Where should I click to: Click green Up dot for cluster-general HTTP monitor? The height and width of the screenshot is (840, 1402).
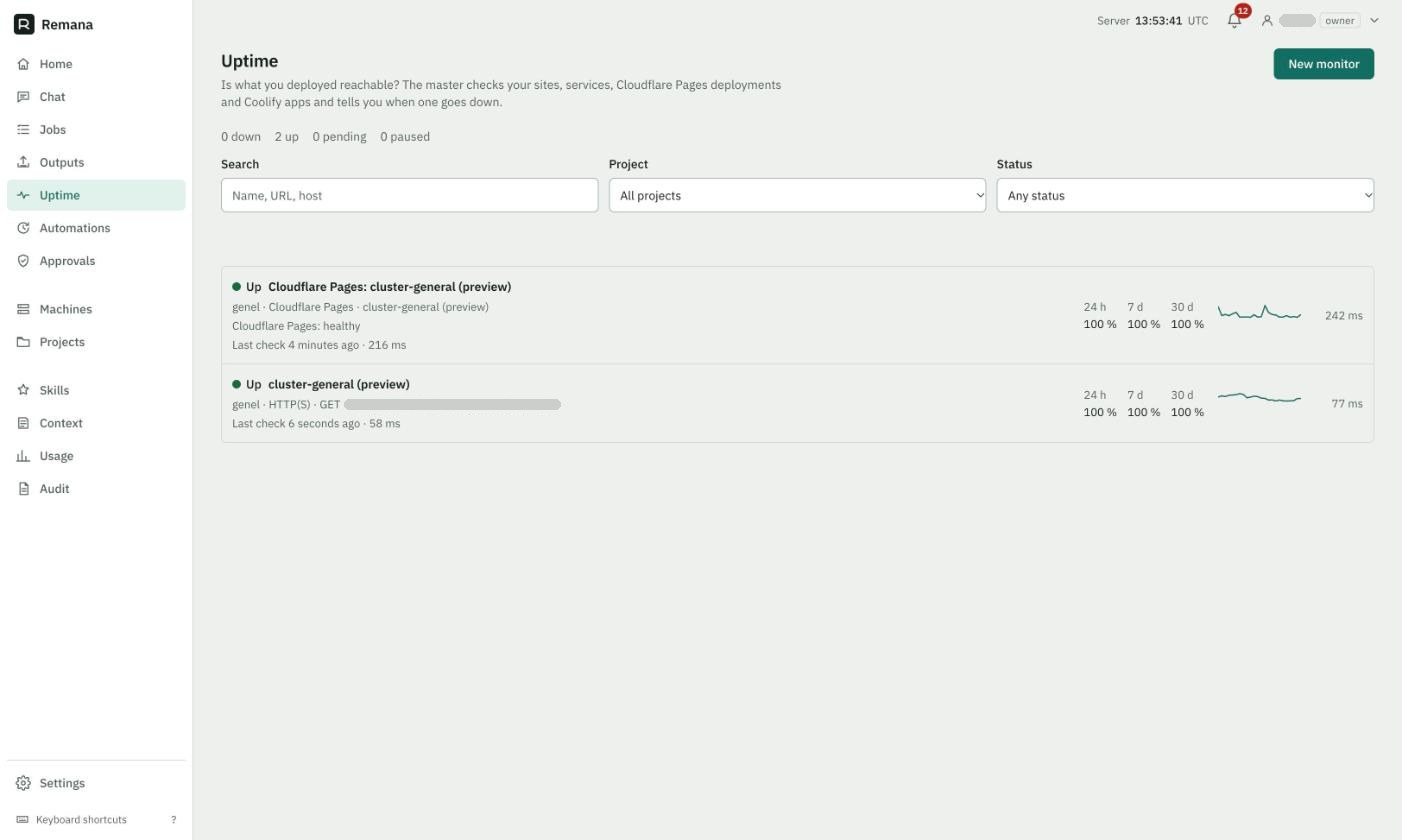237,384
